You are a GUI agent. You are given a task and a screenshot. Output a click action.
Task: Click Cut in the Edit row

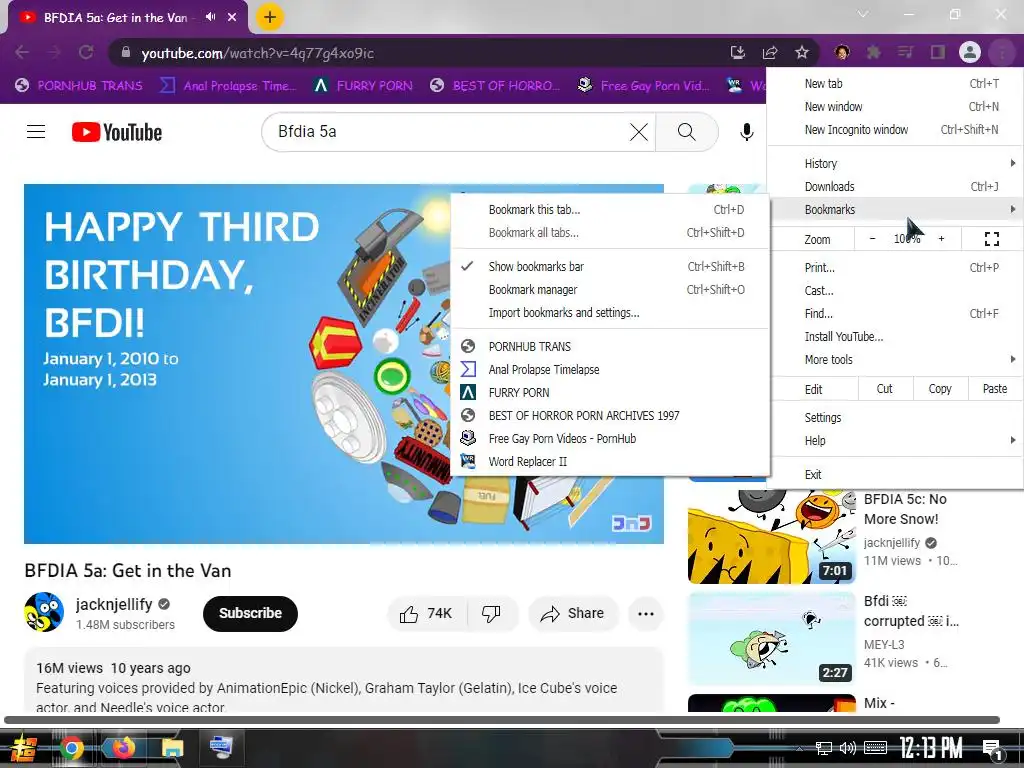point(884,389)
